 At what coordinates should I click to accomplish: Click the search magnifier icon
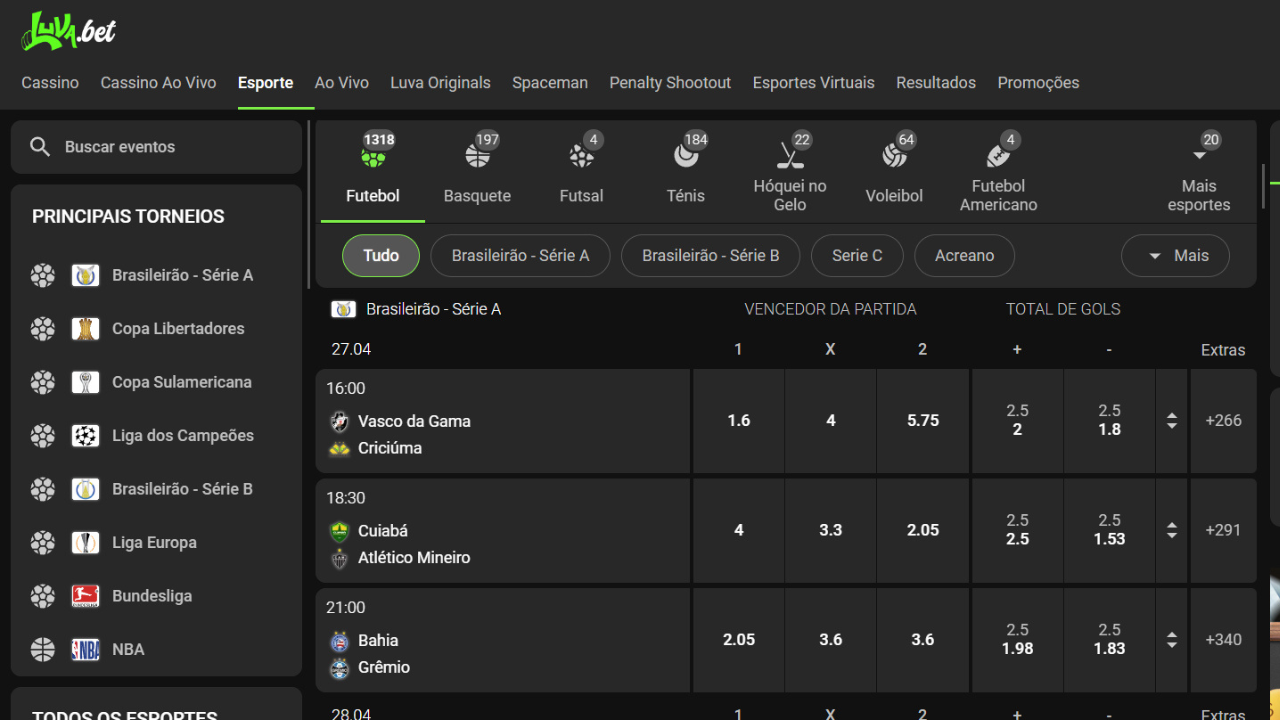pos(40,147)
